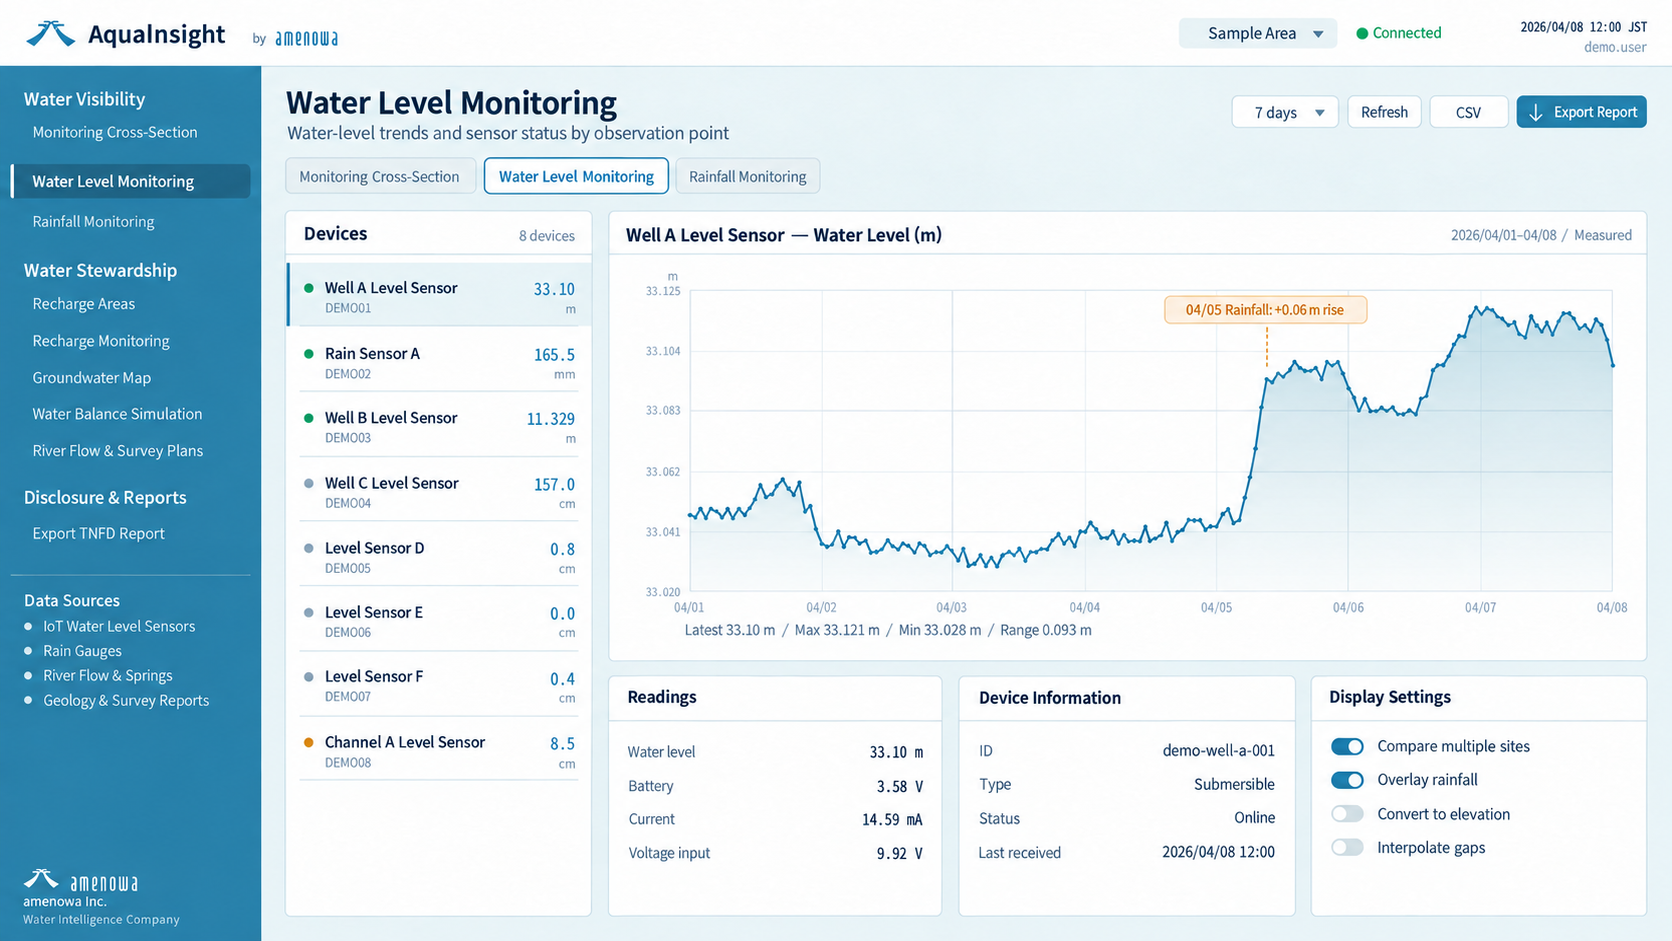Click the status dot of Rain Sensor A
The image size is (1672, 941).
(308, 354)
